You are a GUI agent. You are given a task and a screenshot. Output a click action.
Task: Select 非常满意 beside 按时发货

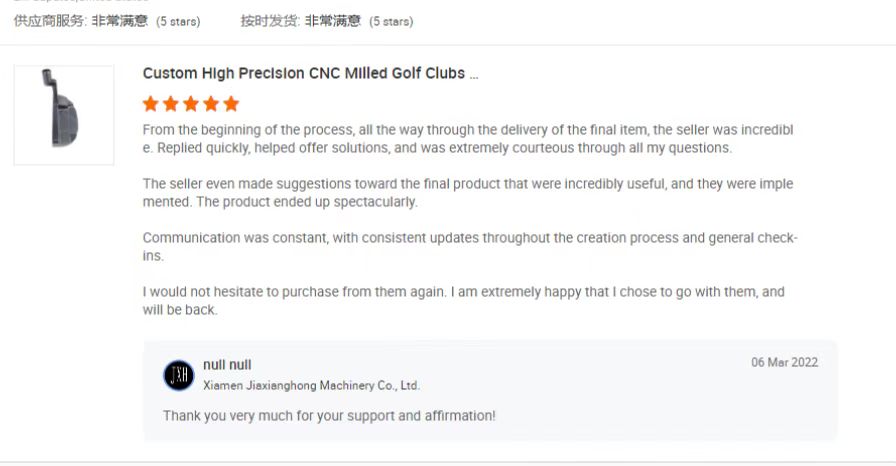tap(333, 21)
